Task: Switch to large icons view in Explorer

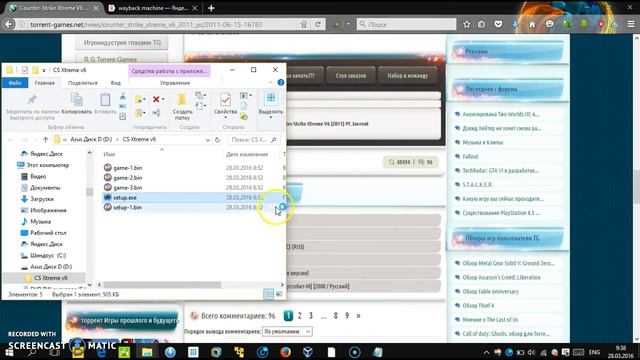Action: [x=280, y=294]
